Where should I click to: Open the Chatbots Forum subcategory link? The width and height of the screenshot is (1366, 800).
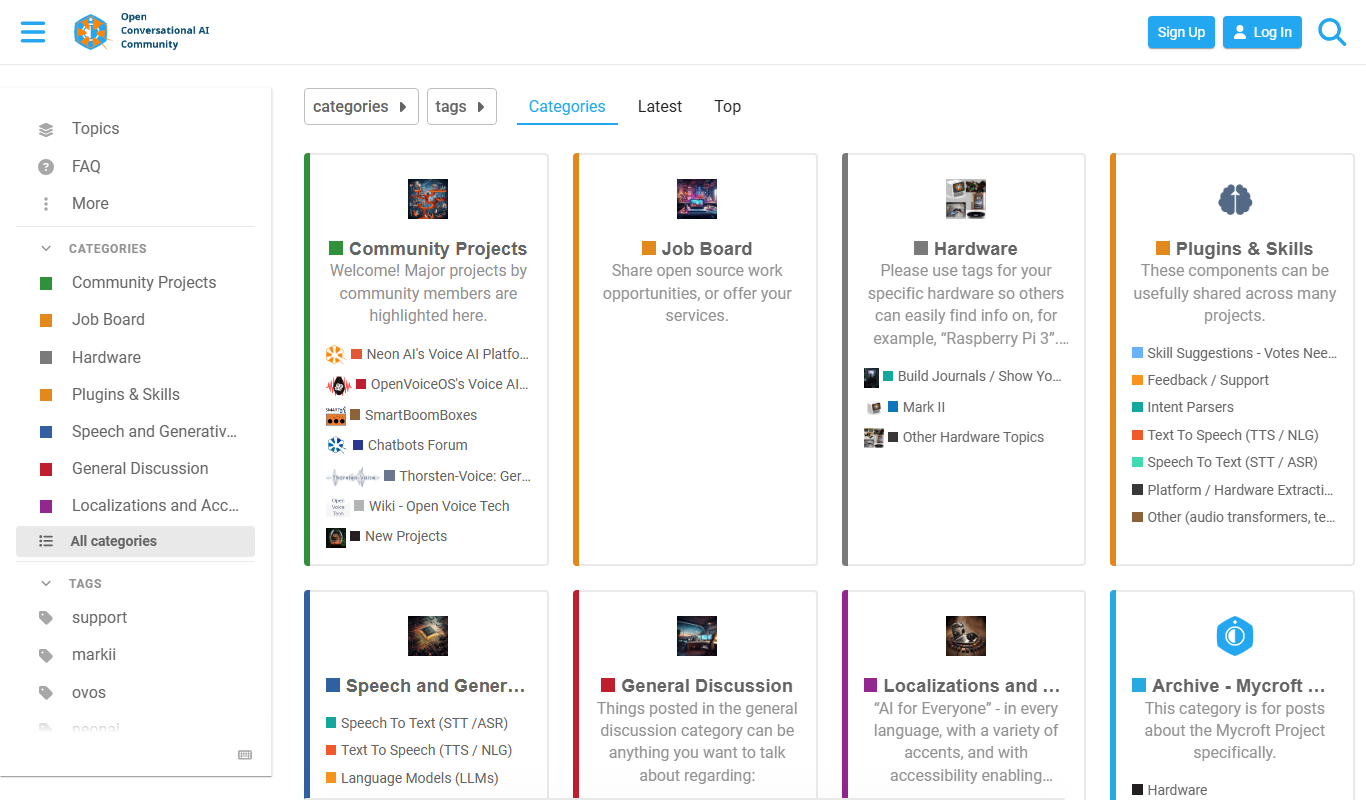(x=418, y=445)
